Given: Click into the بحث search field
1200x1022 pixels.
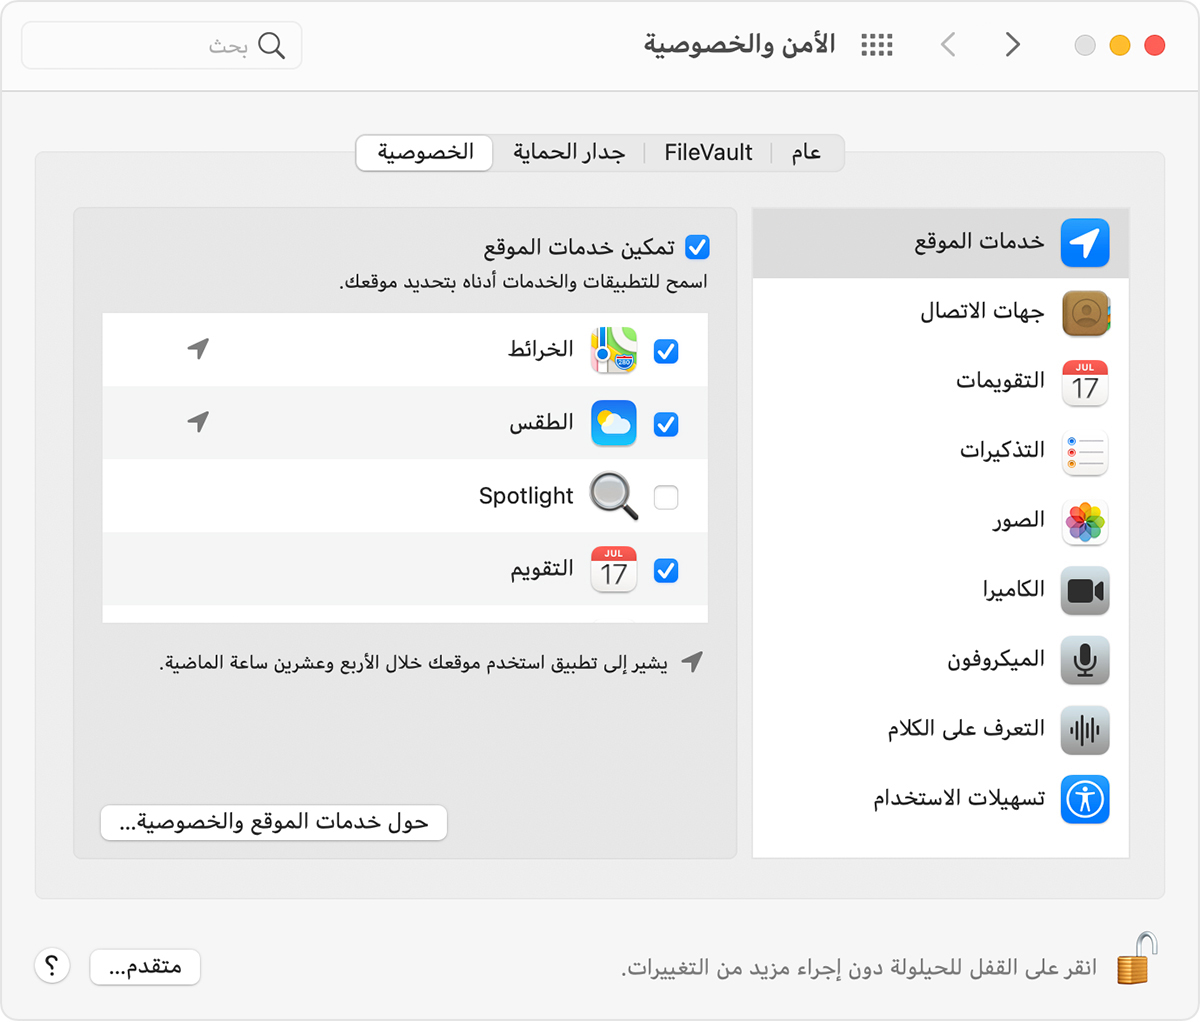Looking at the screenshot, I should (x=162, y=45).
